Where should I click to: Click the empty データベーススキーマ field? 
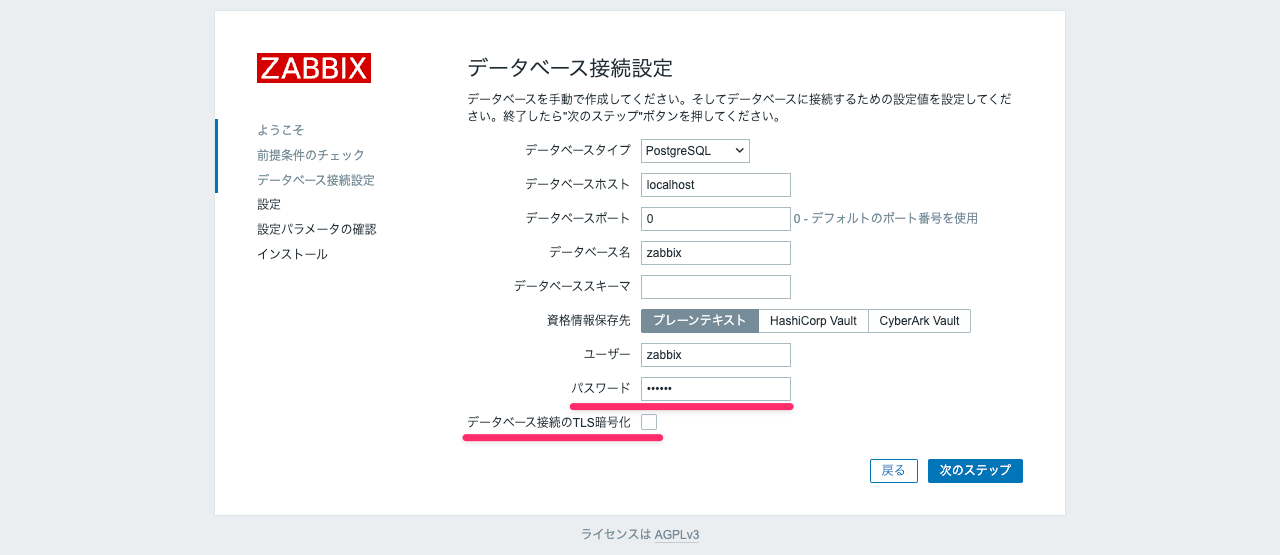coord(716,287)
